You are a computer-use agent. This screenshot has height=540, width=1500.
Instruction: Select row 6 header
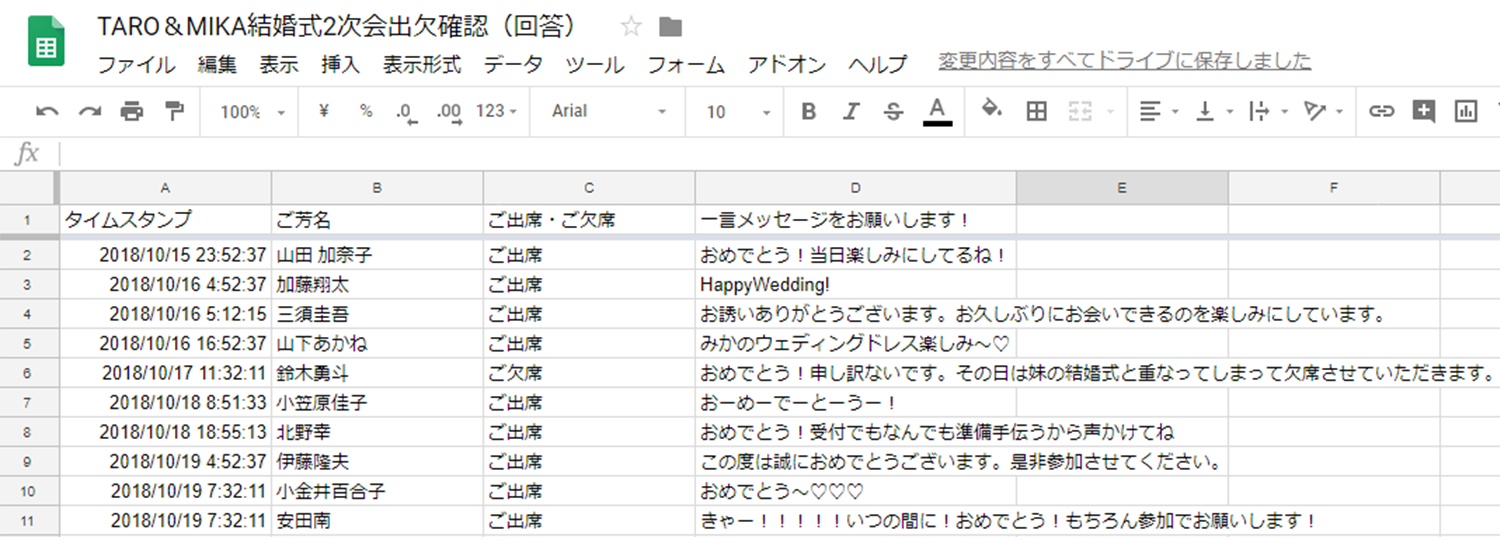[x=28, y=373]
